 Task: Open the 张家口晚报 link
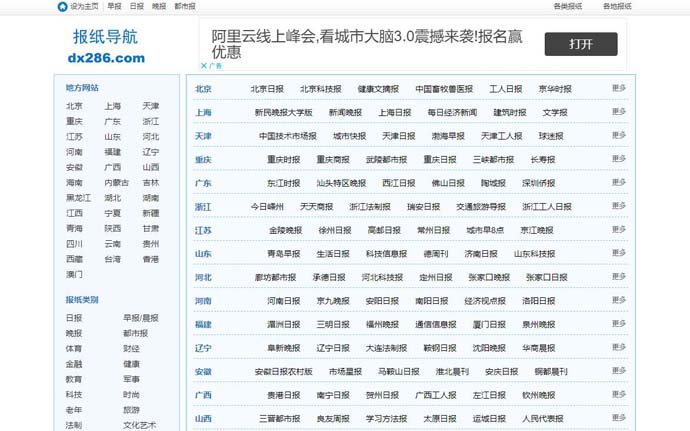coord(489,277)
